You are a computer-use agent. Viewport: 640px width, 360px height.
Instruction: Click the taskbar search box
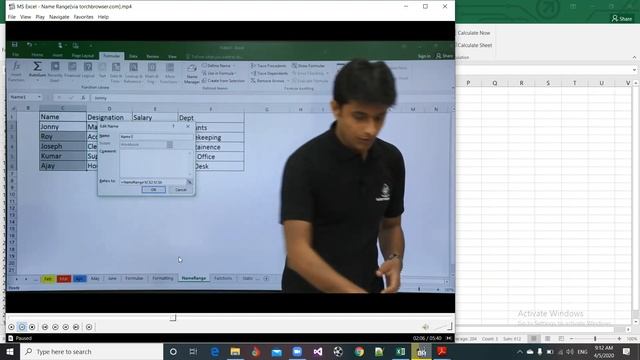(x=91, y=351)
